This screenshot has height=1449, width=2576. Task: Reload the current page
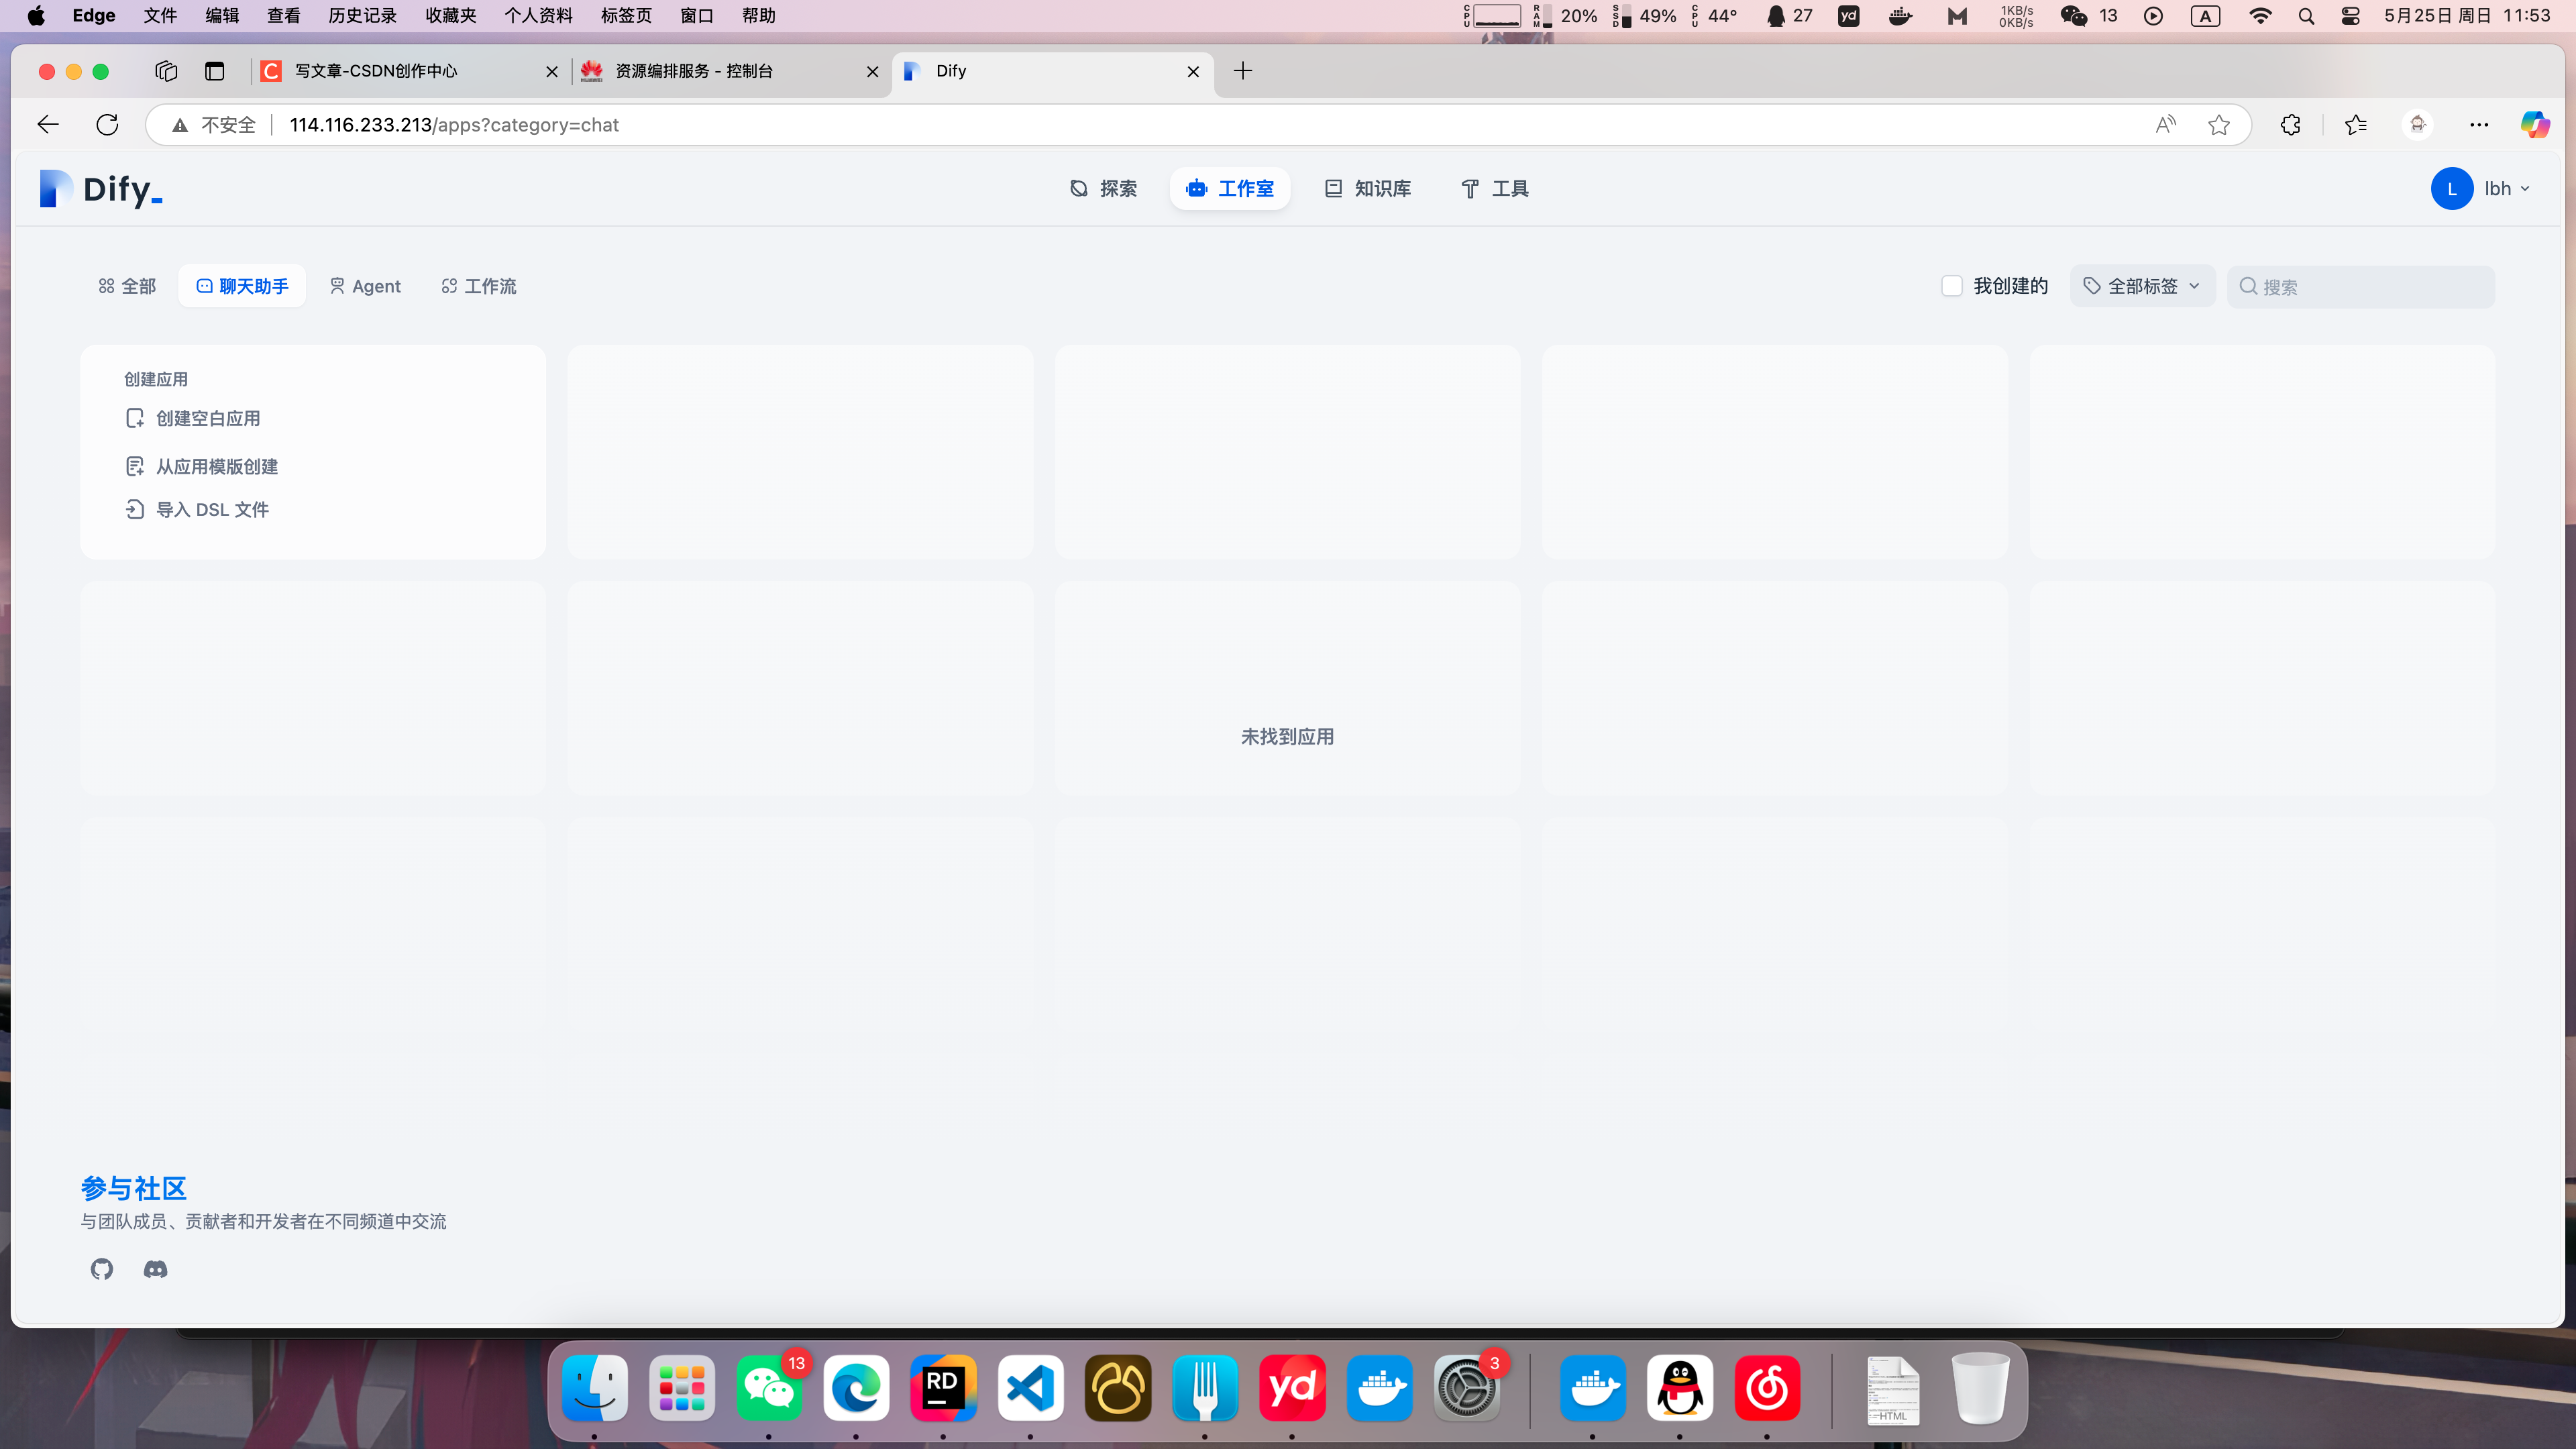click(107, 125)
